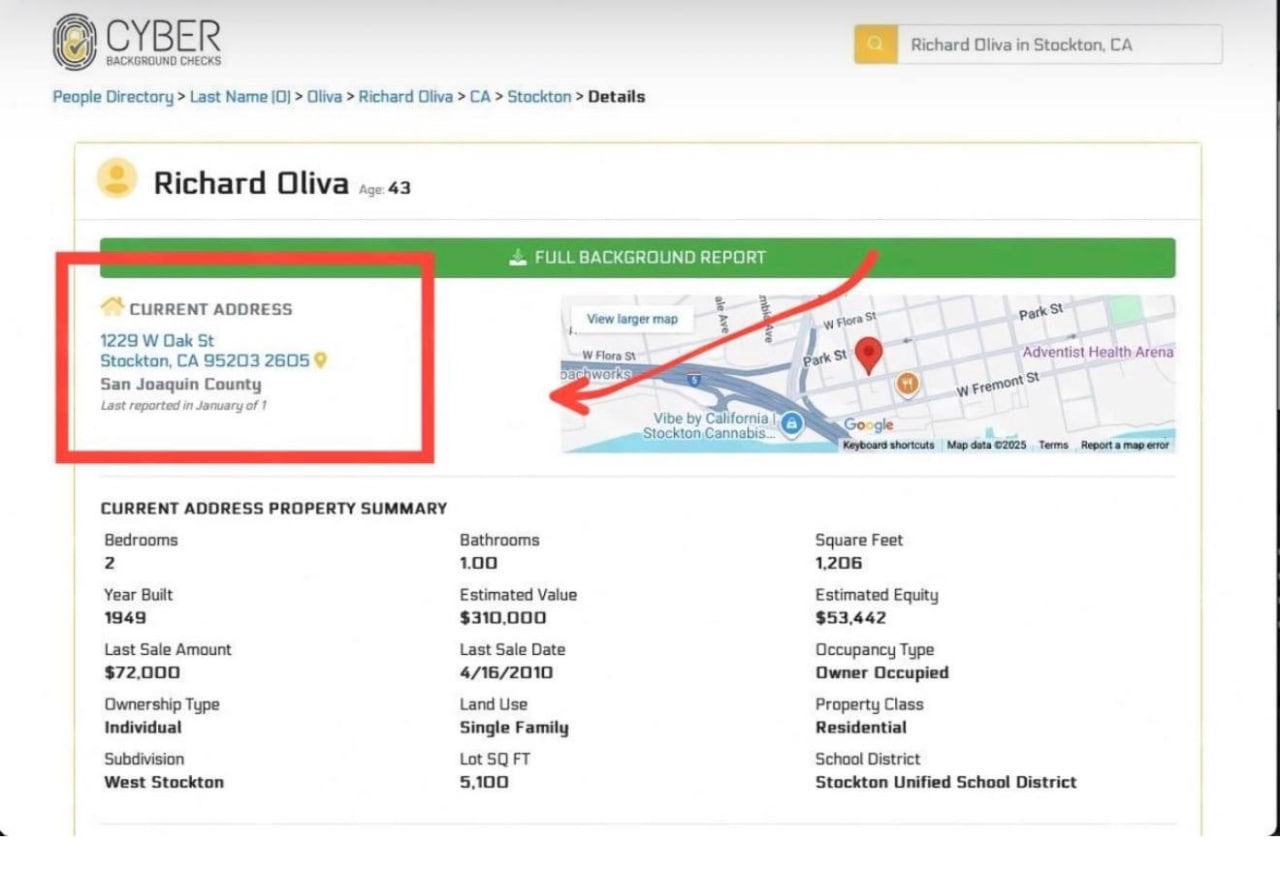Open the CA breadcrumb link
1280x872 pixels.
click(x=480, y=97)
